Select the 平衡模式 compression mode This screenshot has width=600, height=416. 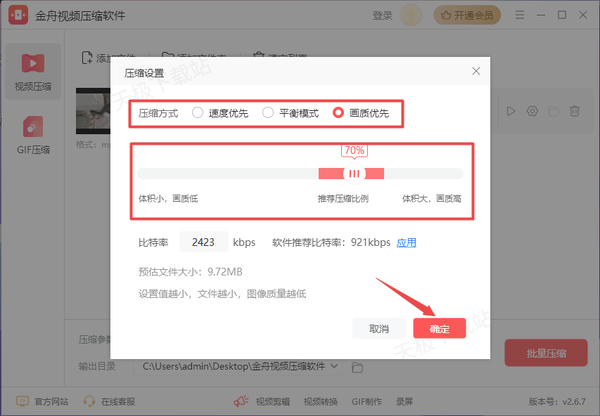coord(268,113)
